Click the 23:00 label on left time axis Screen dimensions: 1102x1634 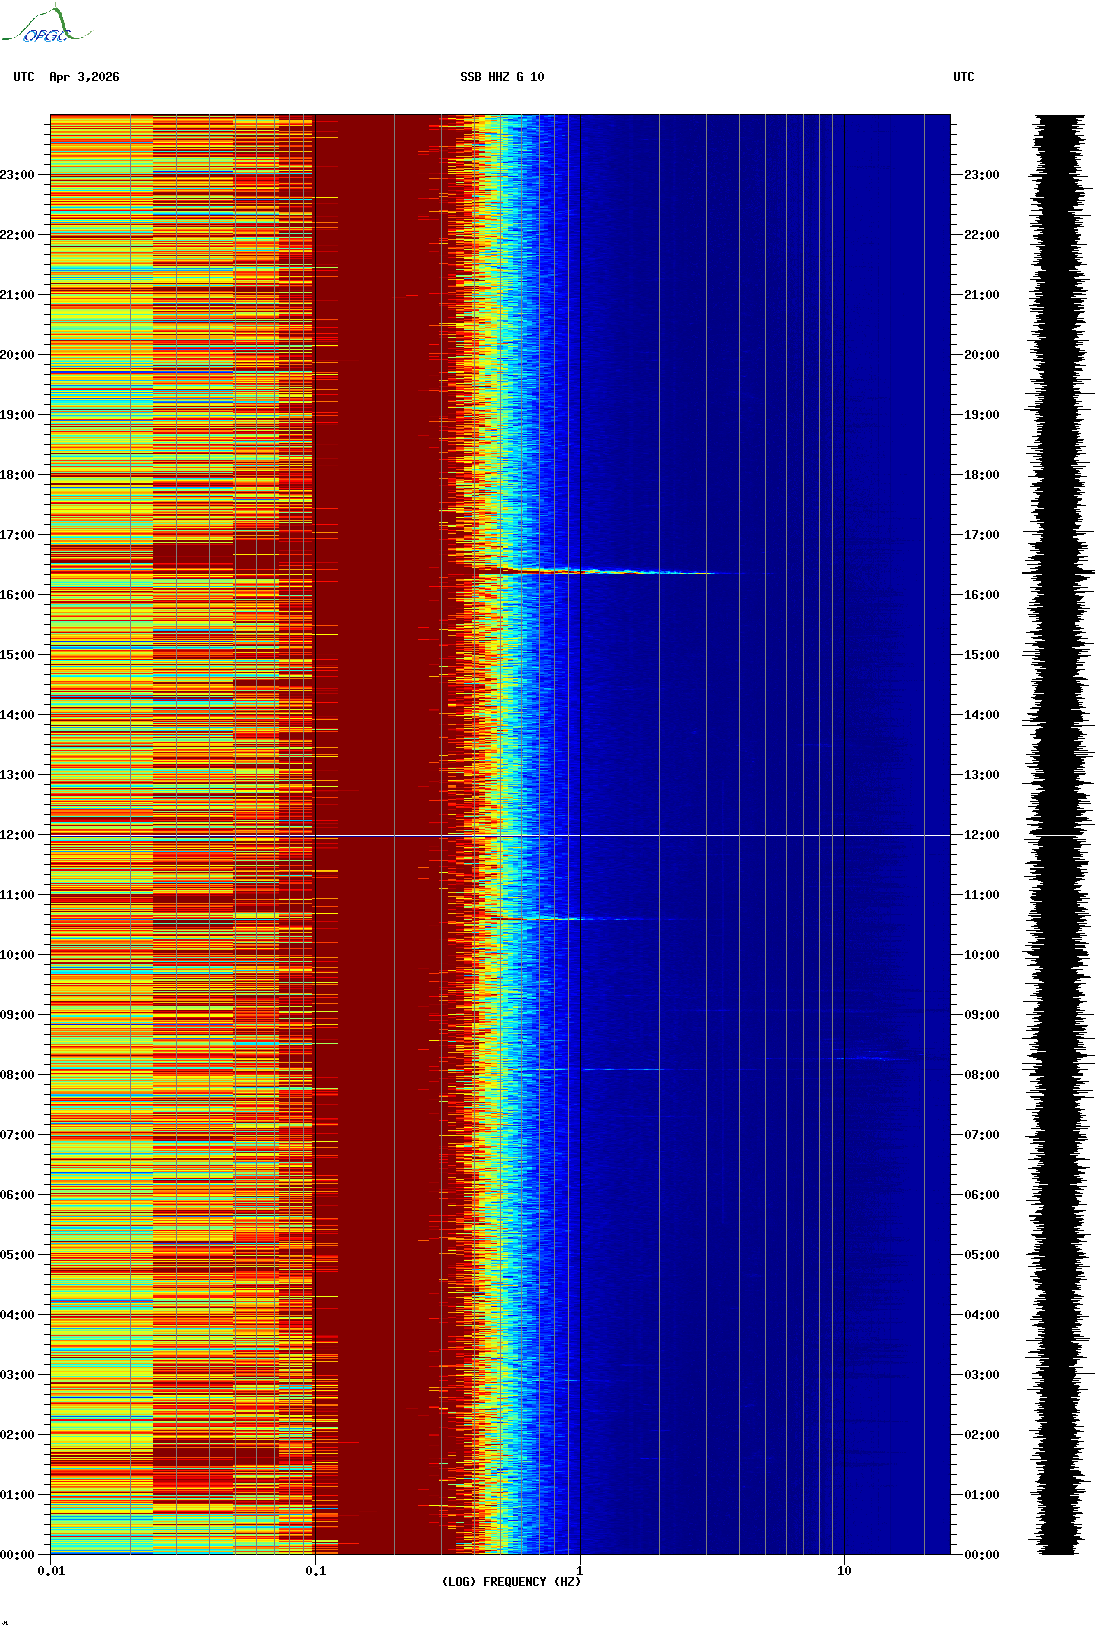click(17, 175)
